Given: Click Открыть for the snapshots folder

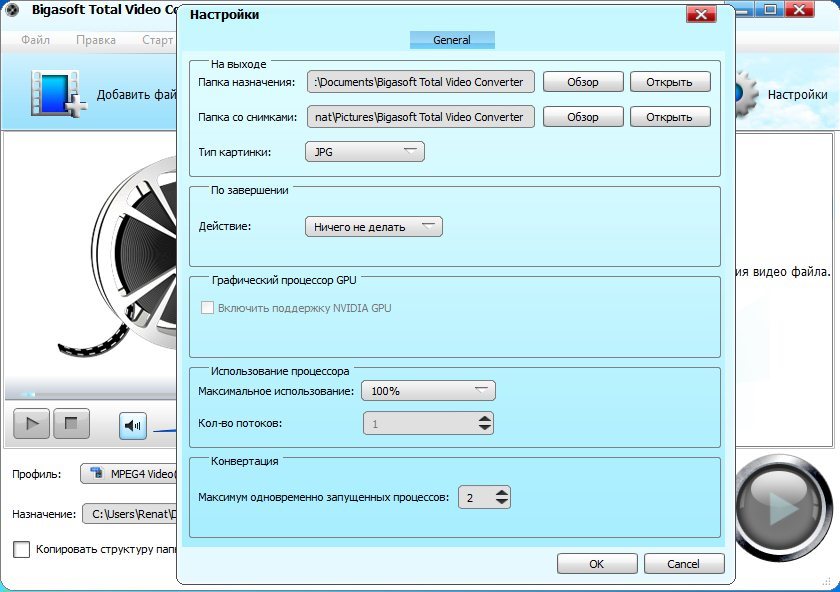Looking at the screenshot, I should (670, 117).
